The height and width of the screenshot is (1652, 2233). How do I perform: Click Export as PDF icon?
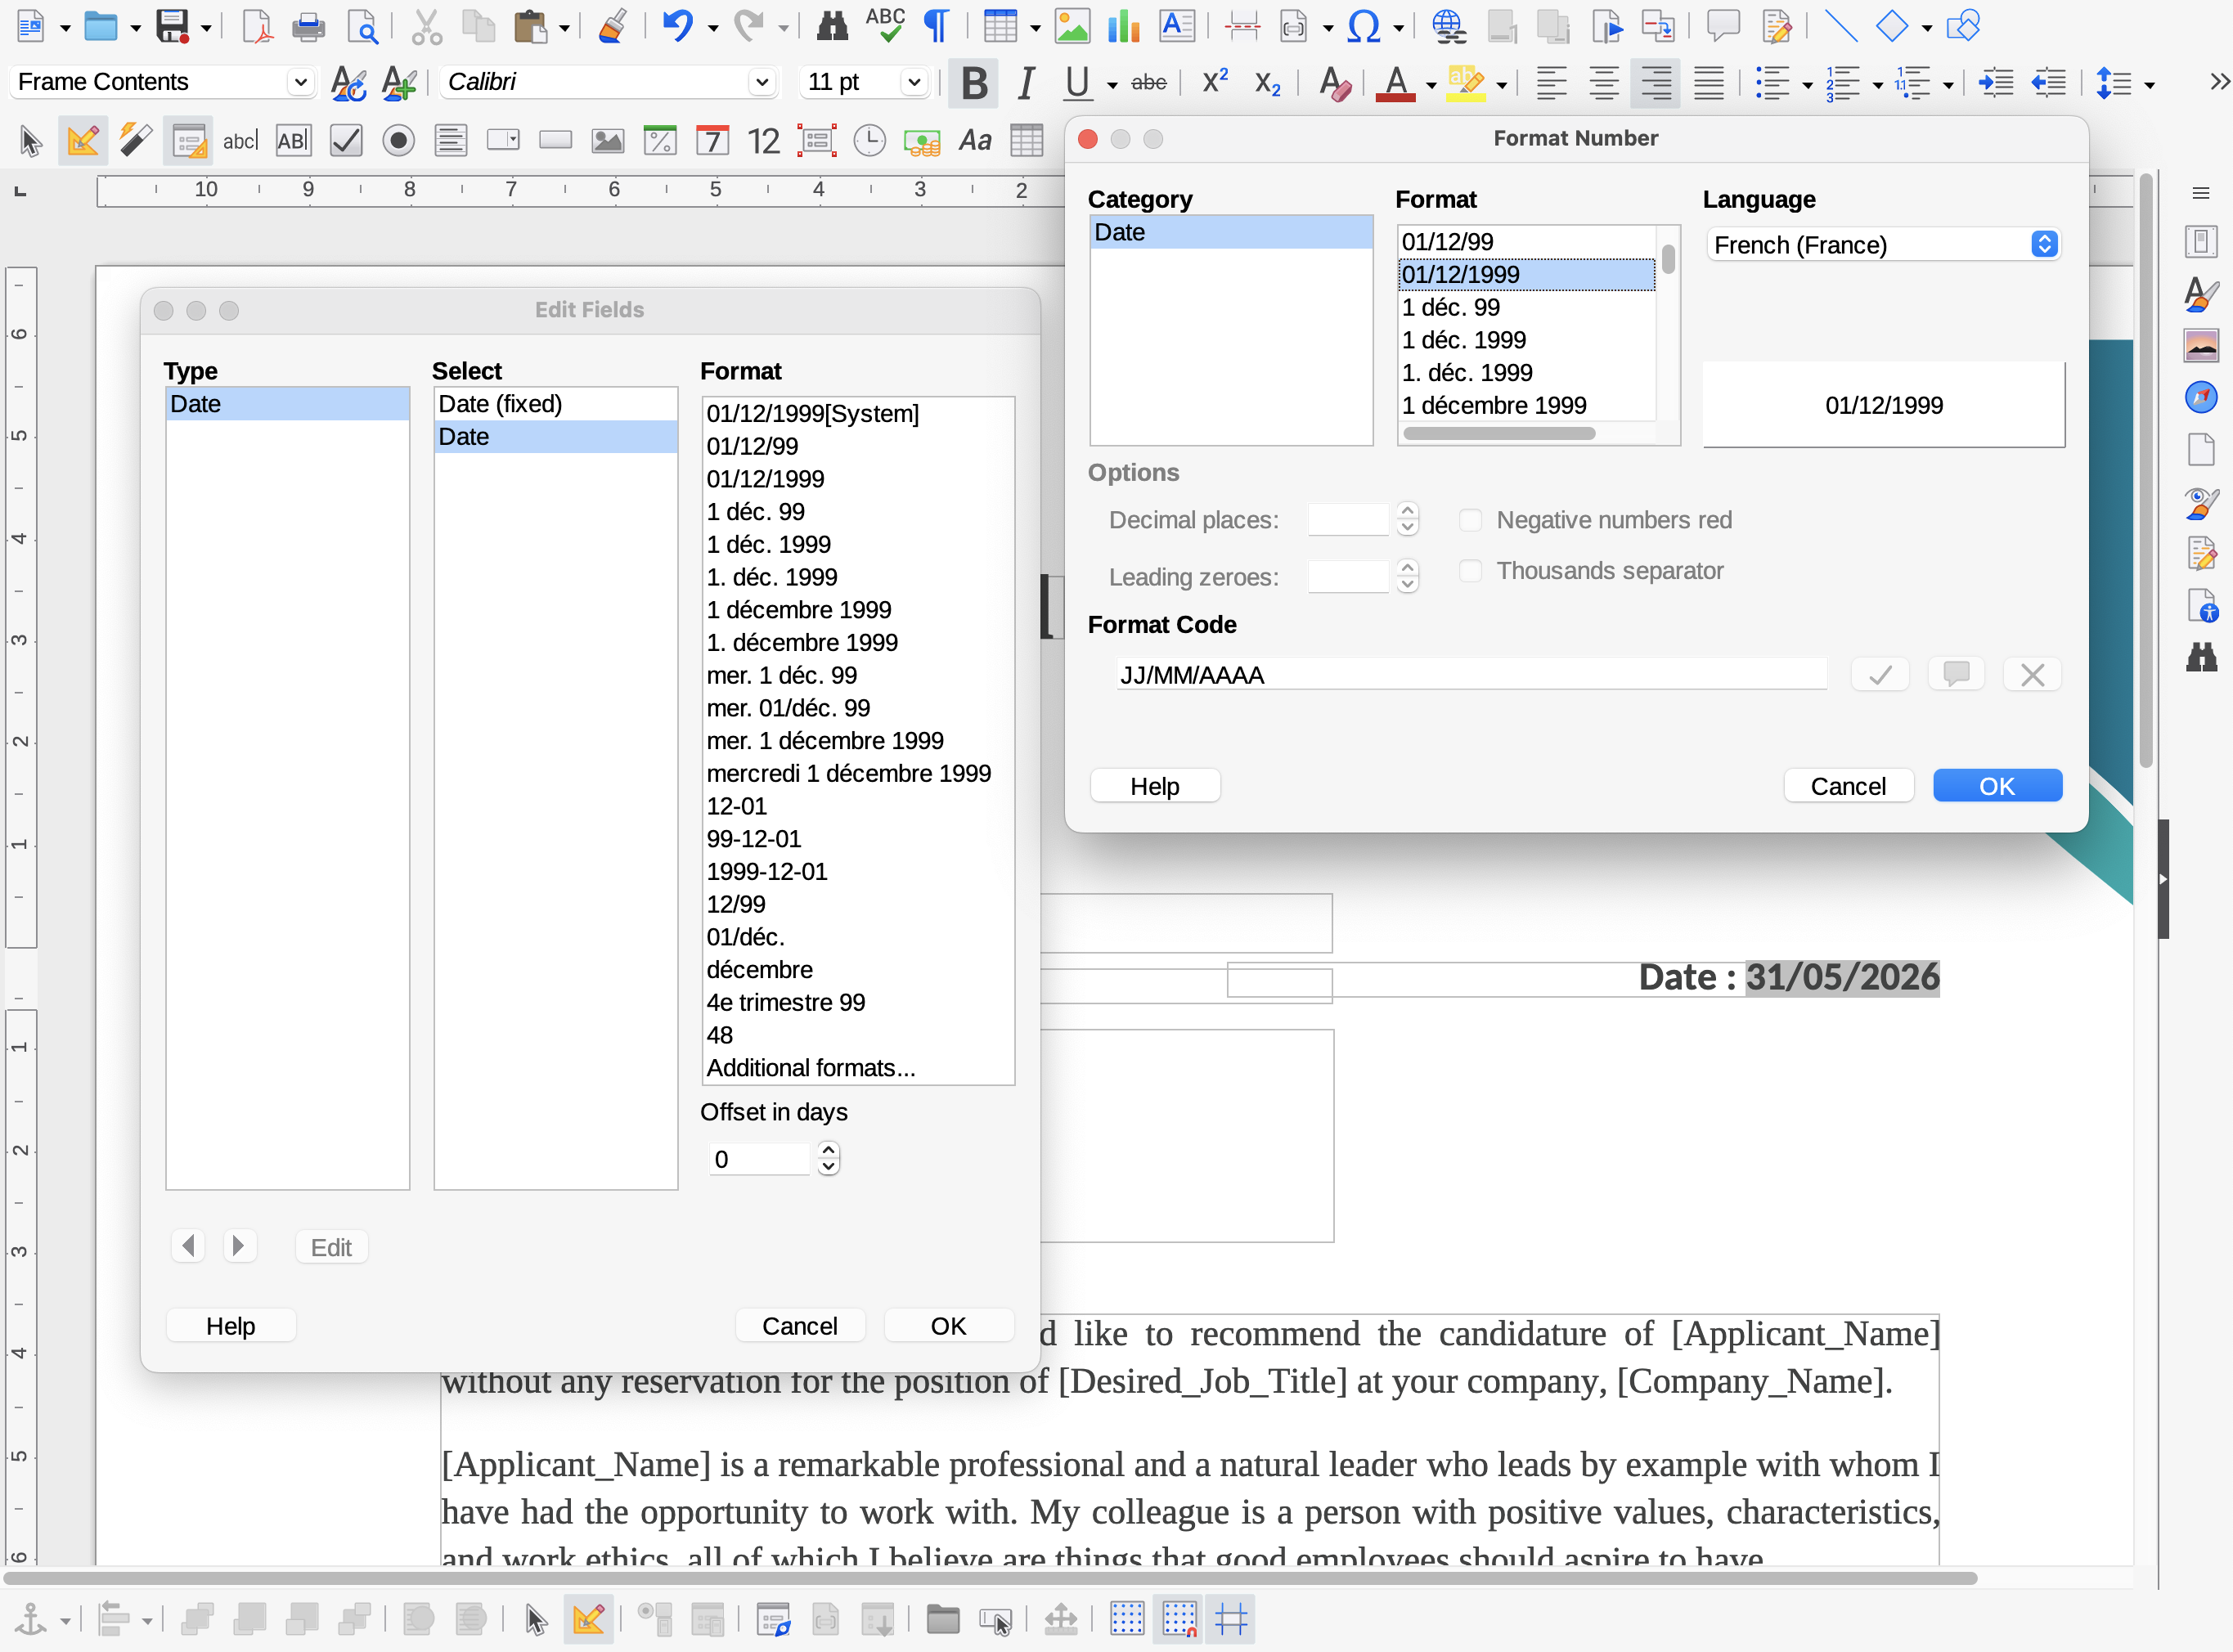coord(257,26)
